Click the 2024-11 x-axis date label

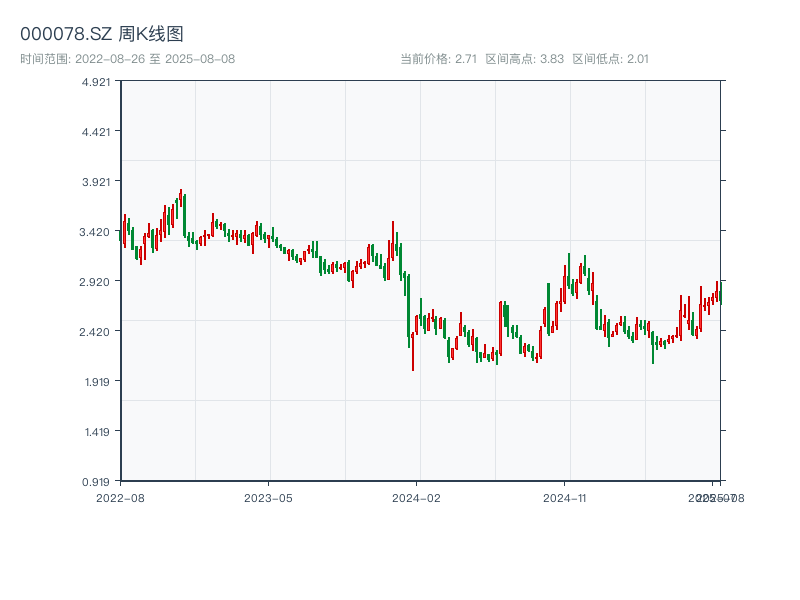pyautogui.click(x=564, y=497)
